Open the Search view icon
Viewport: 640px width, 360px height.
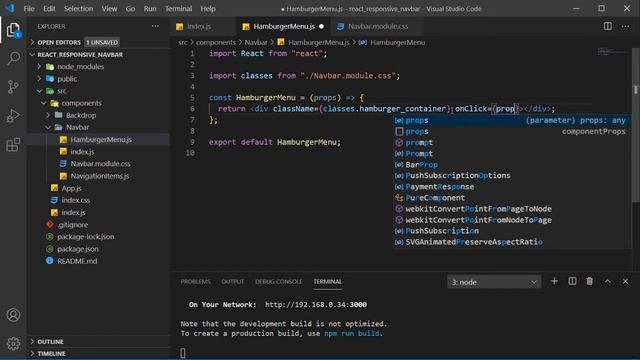[x=13, y=58]
